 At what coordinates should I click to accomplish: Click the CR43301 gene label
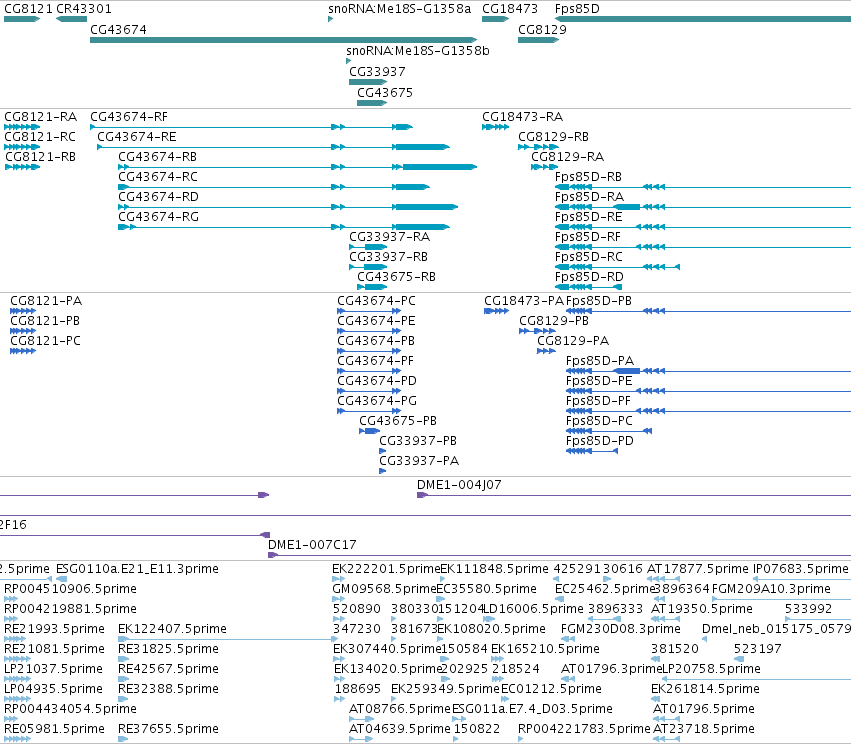(x=84, y=9)
